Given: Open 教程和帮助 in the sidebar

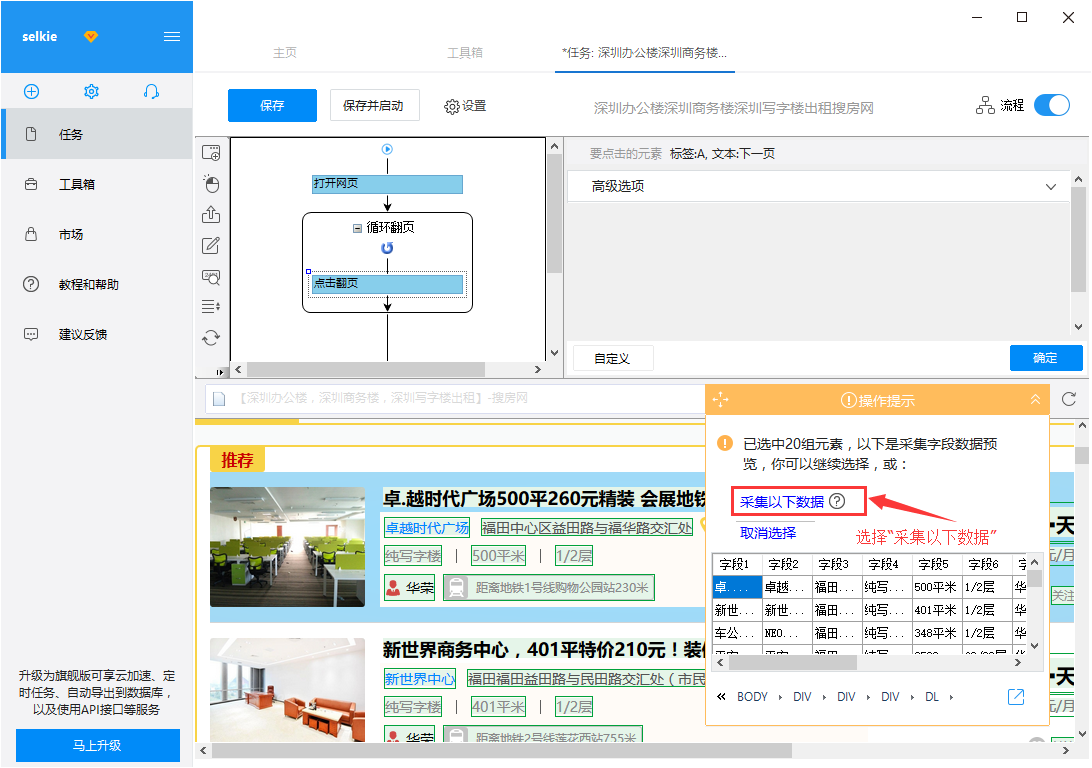Looking at the screenshot, I should tap(97, 285).
